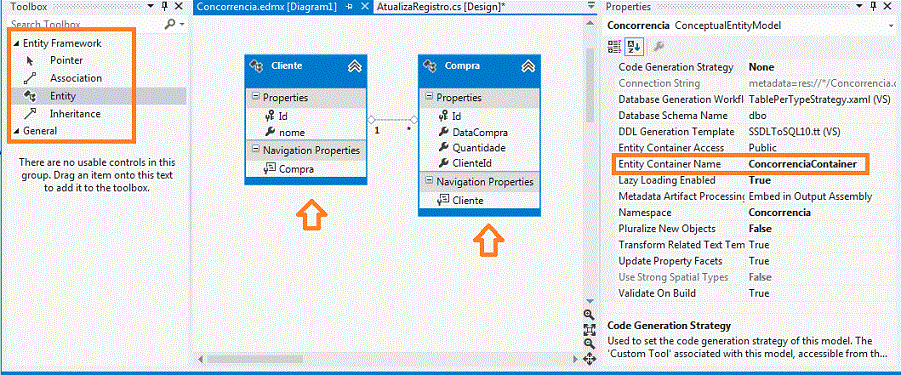The height and width of the screenshot is (375, 901).
Task: Click the Toolbox search magnifier icon
Action: tap(170, 24)
